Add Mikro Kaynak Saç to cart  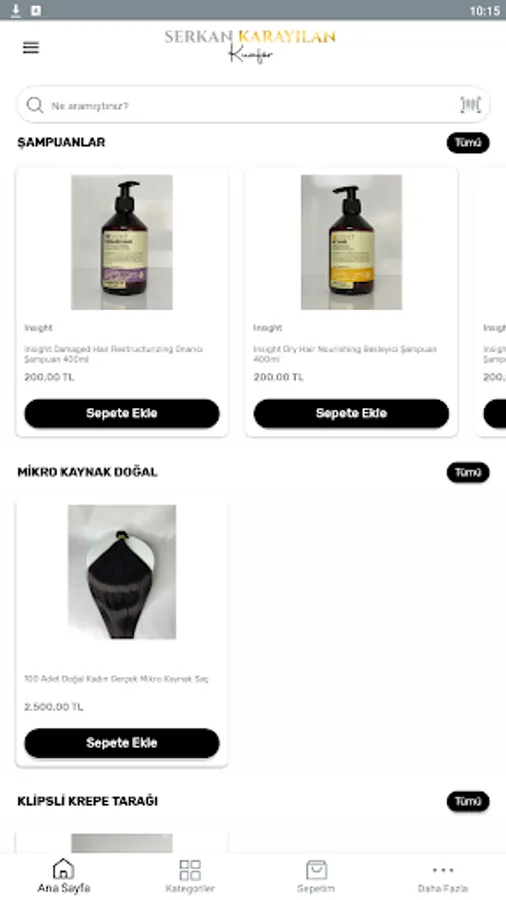pyautogui.click(x=122, y=743)
